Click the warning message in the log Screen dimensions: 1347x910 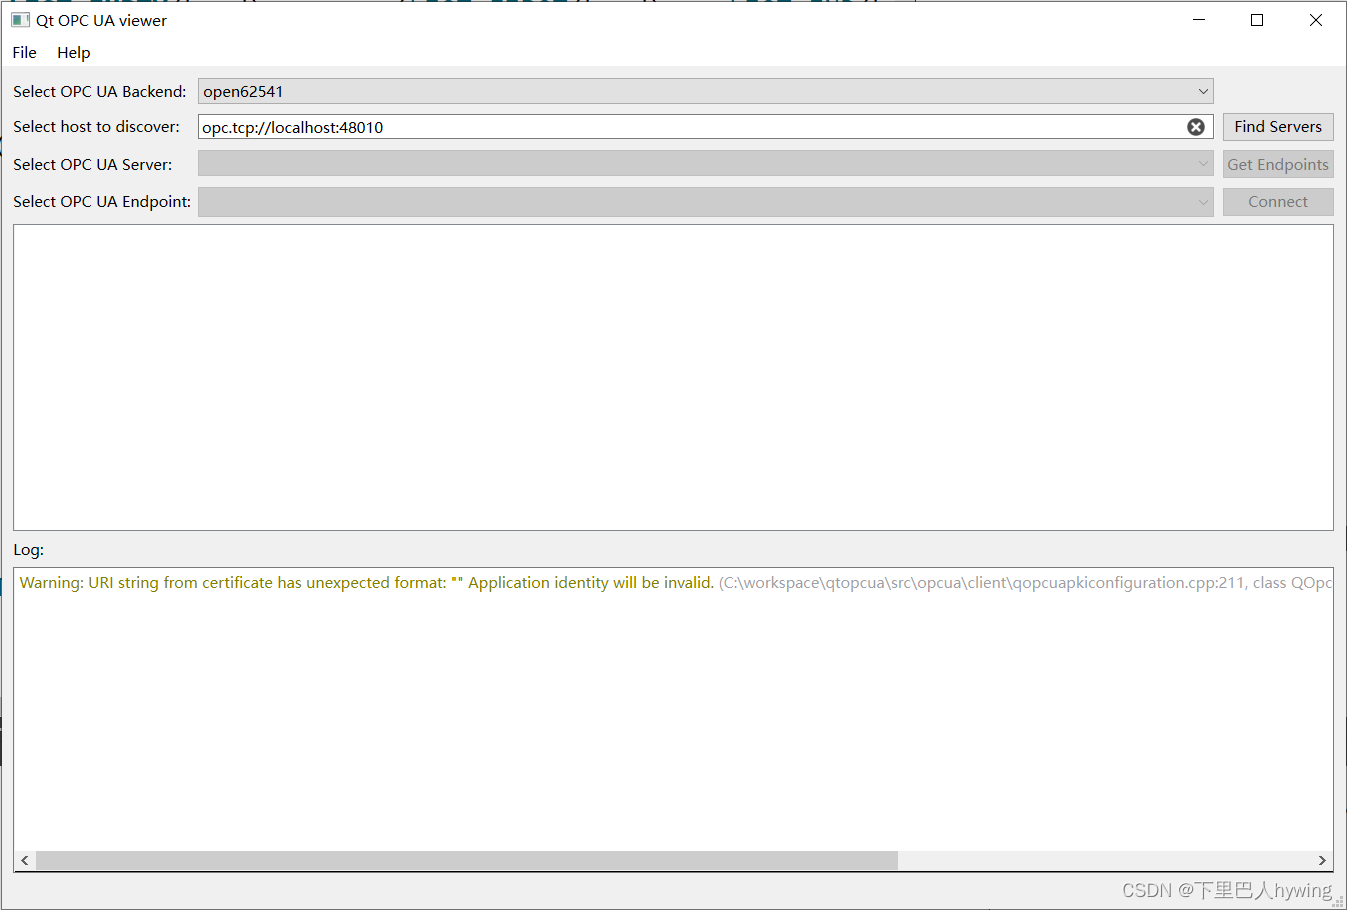point(674,583)
